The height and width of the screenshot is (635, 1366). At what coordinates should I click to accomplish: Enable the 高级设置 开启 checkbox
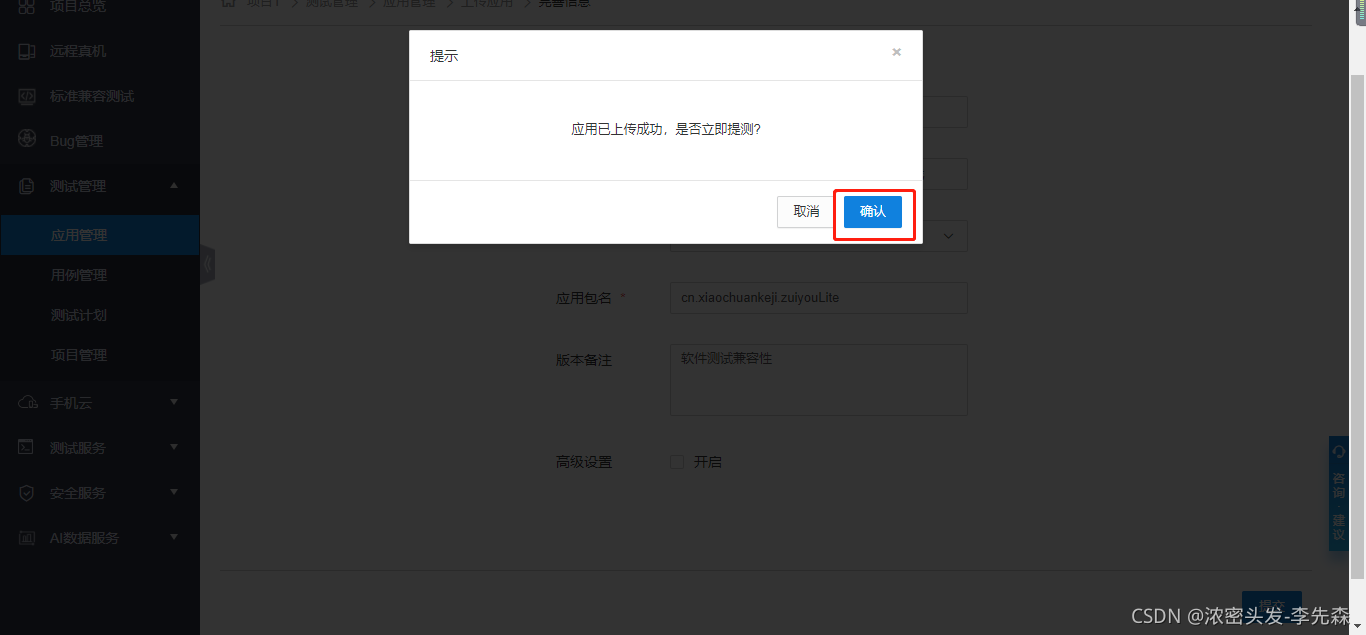(x=677, y=462)
